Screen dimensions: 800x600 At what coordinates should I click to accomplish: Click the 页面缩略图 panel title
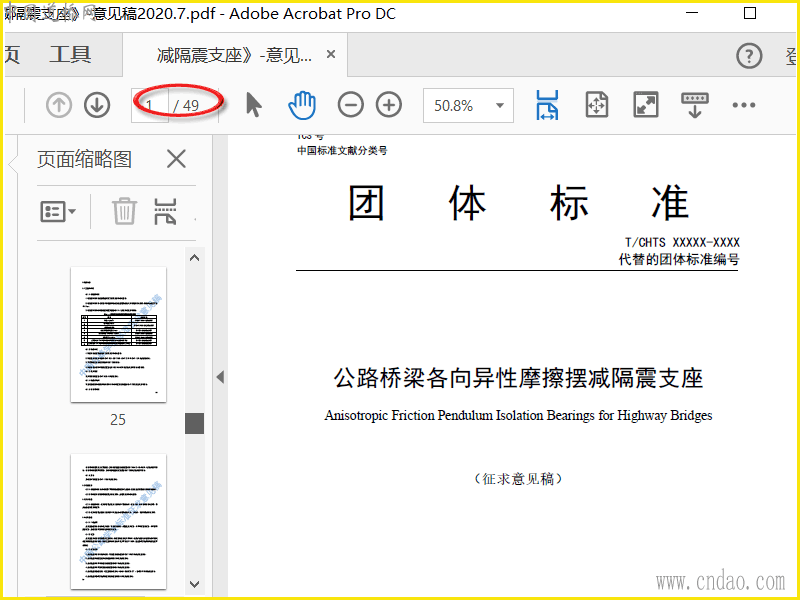click(x=84, y=159)
